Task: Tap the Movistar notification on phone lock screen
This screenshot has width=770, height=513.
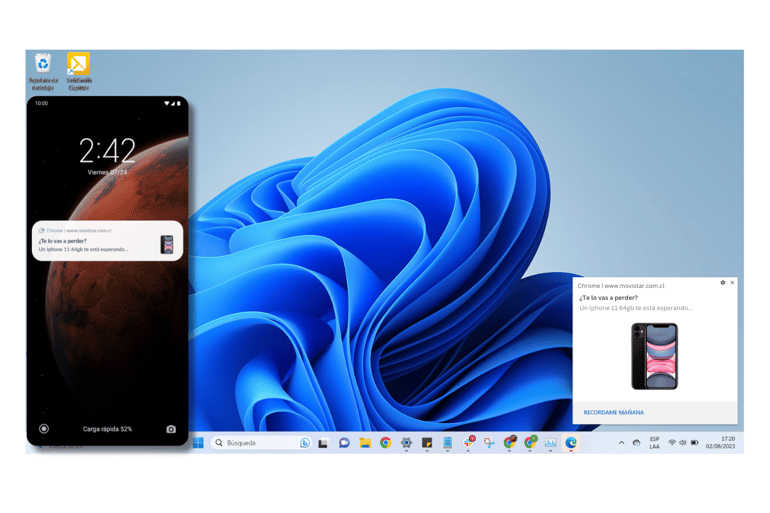Action: point(107,241)
